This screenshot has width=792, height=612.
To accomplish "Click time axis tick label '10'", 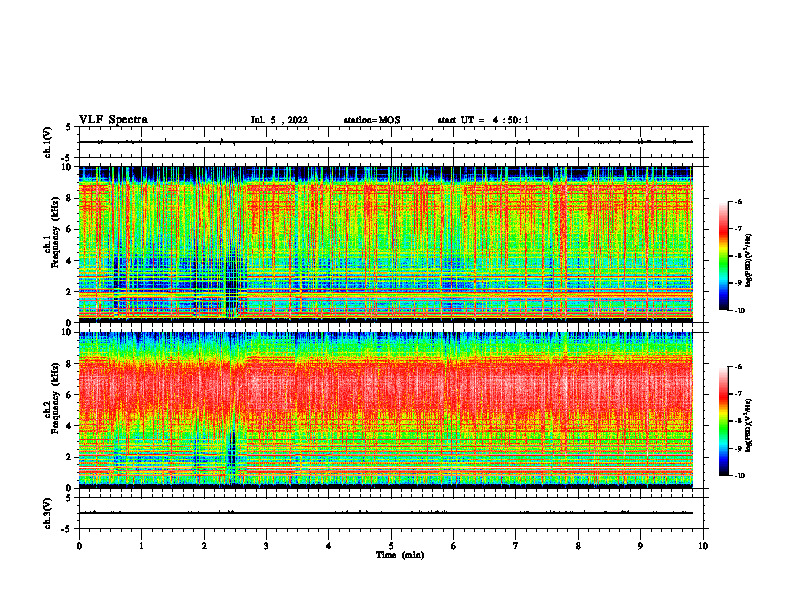I will click(x=703, y=546).
